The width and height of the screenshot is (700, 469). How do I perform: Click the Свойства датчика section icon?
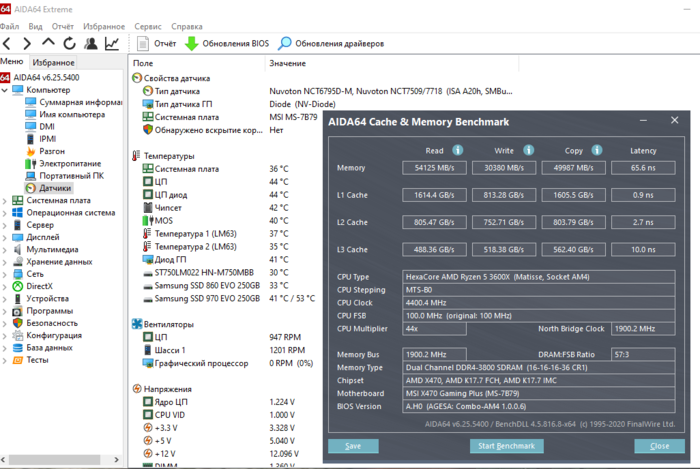[x=137, y=78]
